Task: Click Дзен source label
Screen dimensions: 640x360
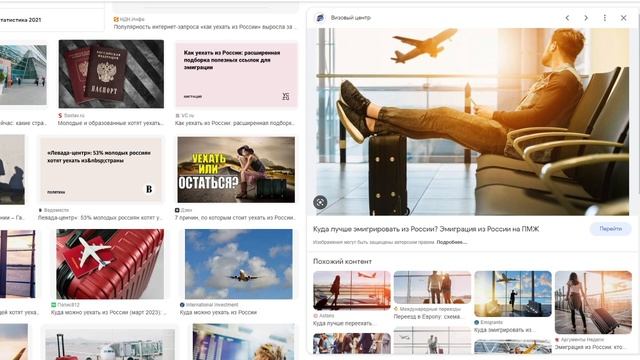Action: pyautogui.click(x=186, y=210)
